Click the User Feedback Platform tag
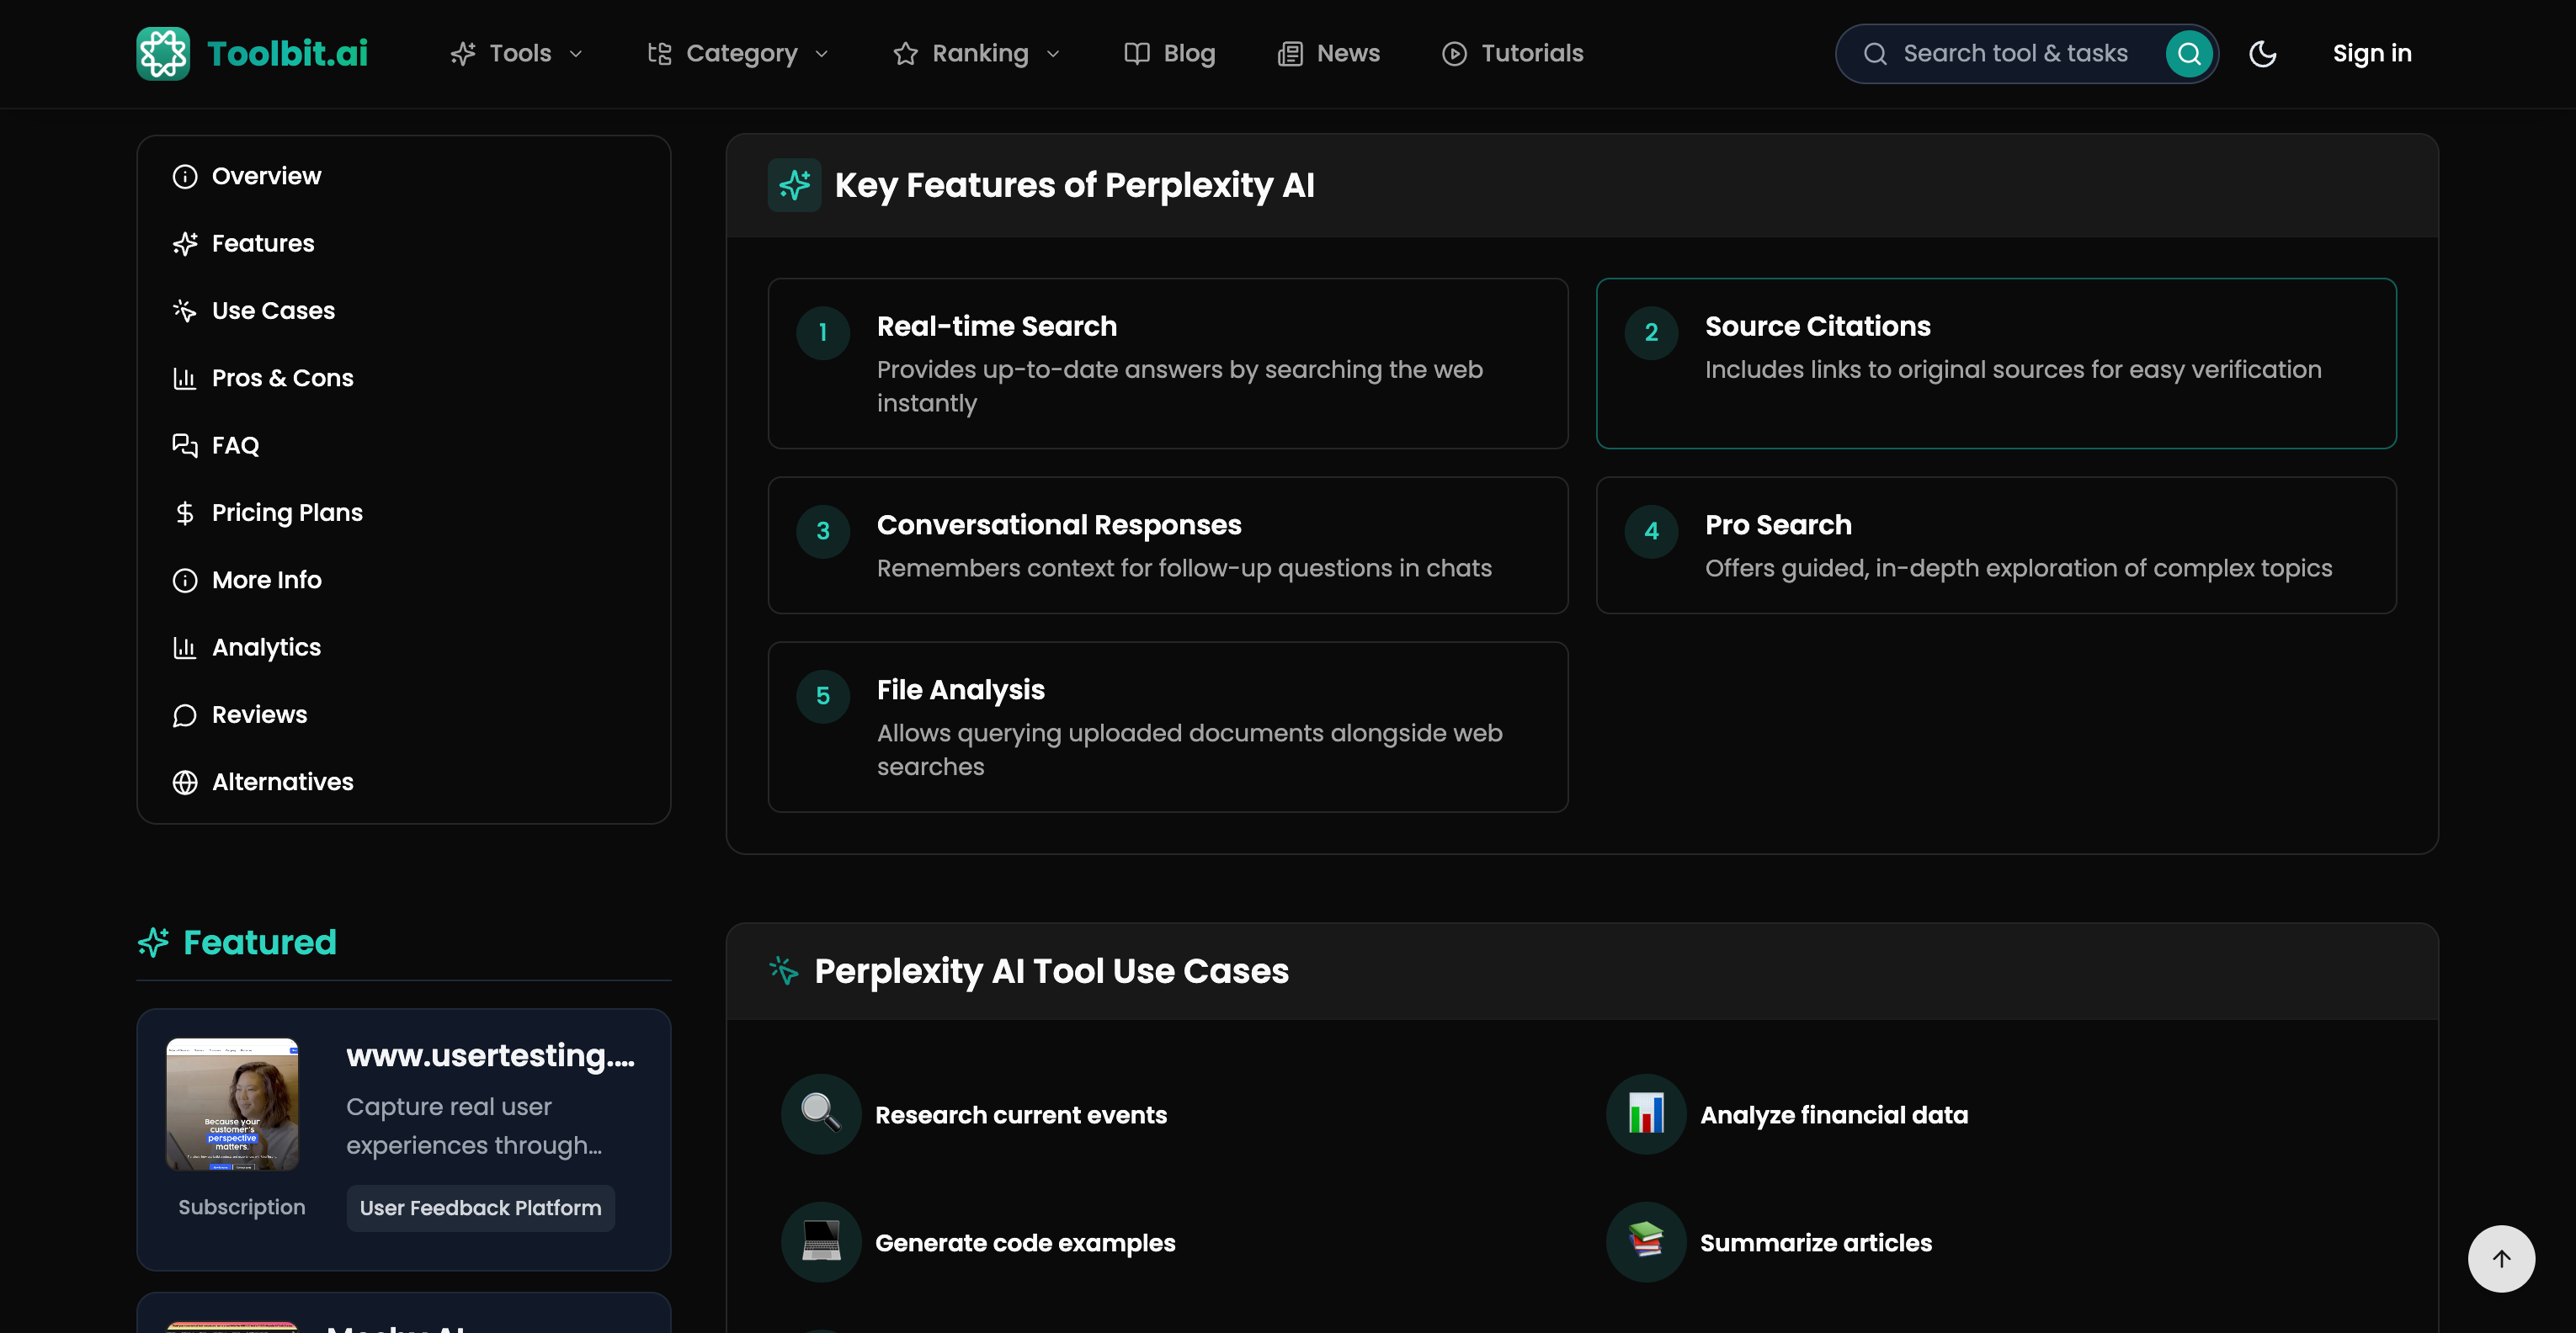The image size is (2576, 1333). [x=480, y=1207]
